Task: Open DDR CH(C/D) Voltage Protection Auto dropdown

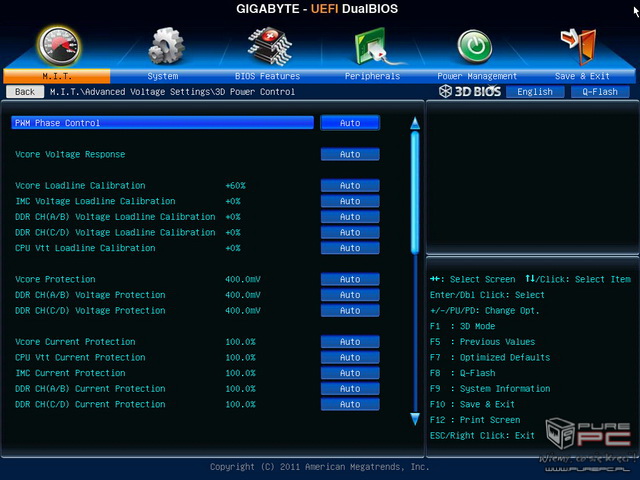Action: pos(350,311)
